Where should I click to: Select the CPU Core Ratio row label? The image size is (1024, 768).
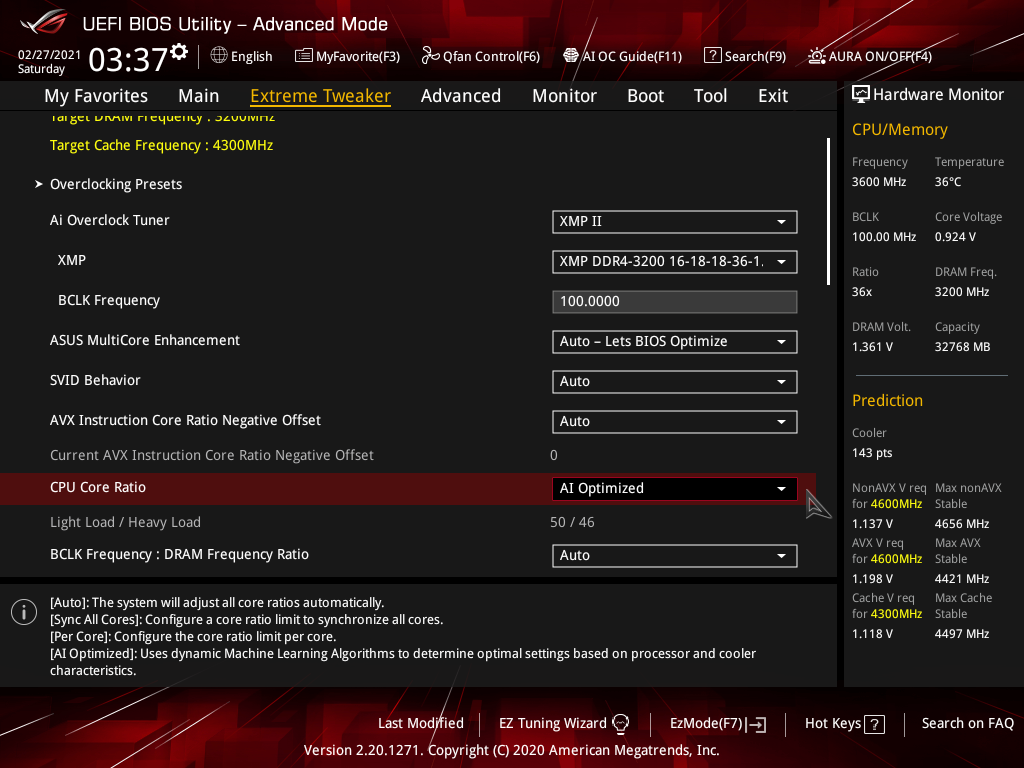point(98,487)
